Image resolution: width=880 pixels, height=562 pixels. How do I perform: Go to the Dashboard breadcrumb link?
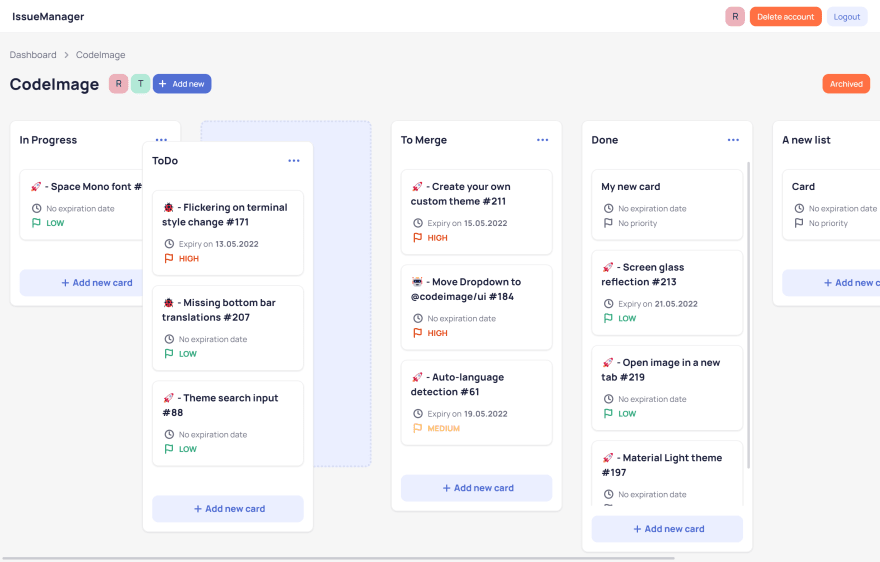(x=33, y=54)
